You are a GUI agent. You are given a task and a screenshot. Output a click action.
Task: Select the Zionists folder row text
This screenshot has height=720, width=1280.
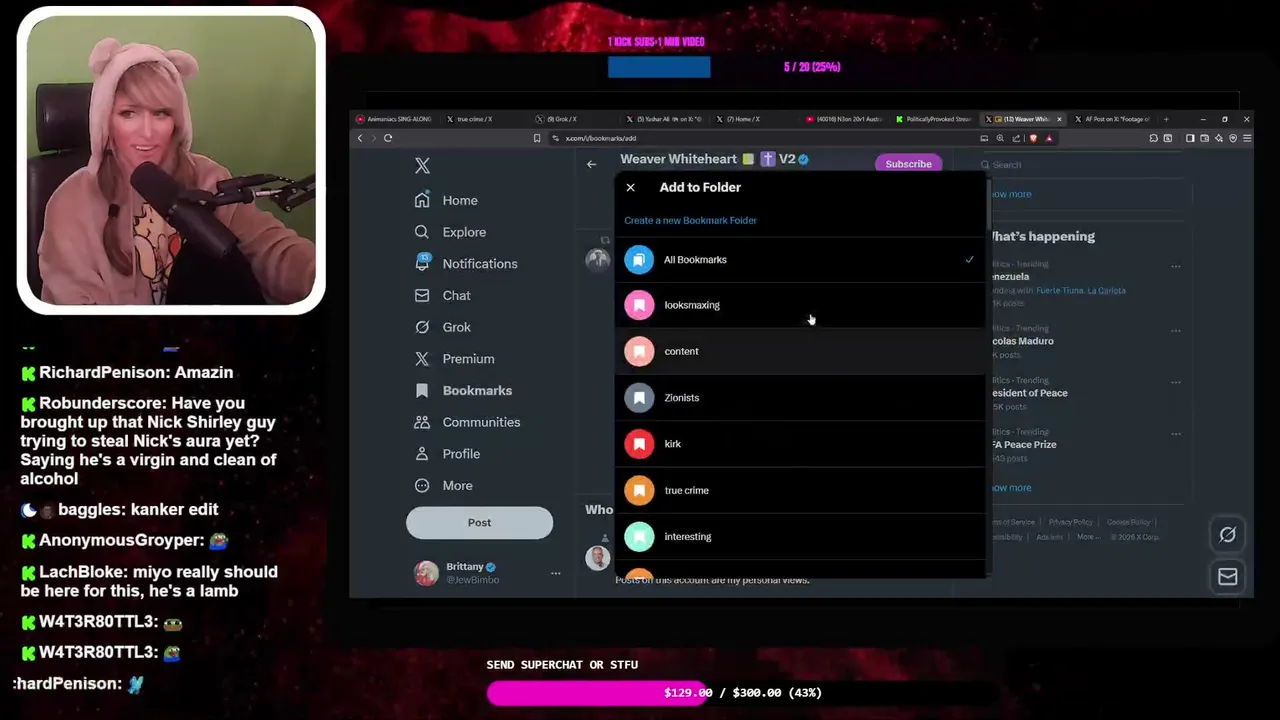(x=682, y=398)
